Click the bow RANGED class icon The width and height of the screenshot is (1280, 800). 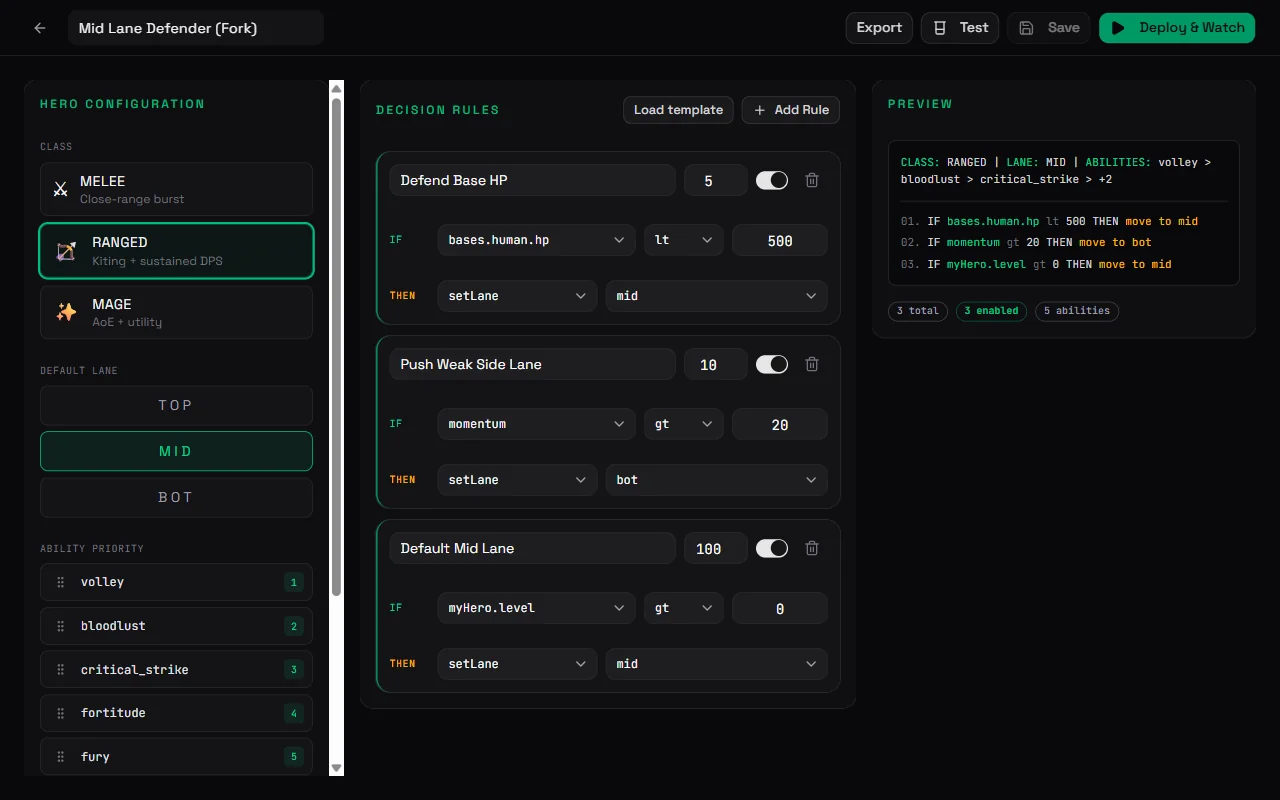coord(66,251)
